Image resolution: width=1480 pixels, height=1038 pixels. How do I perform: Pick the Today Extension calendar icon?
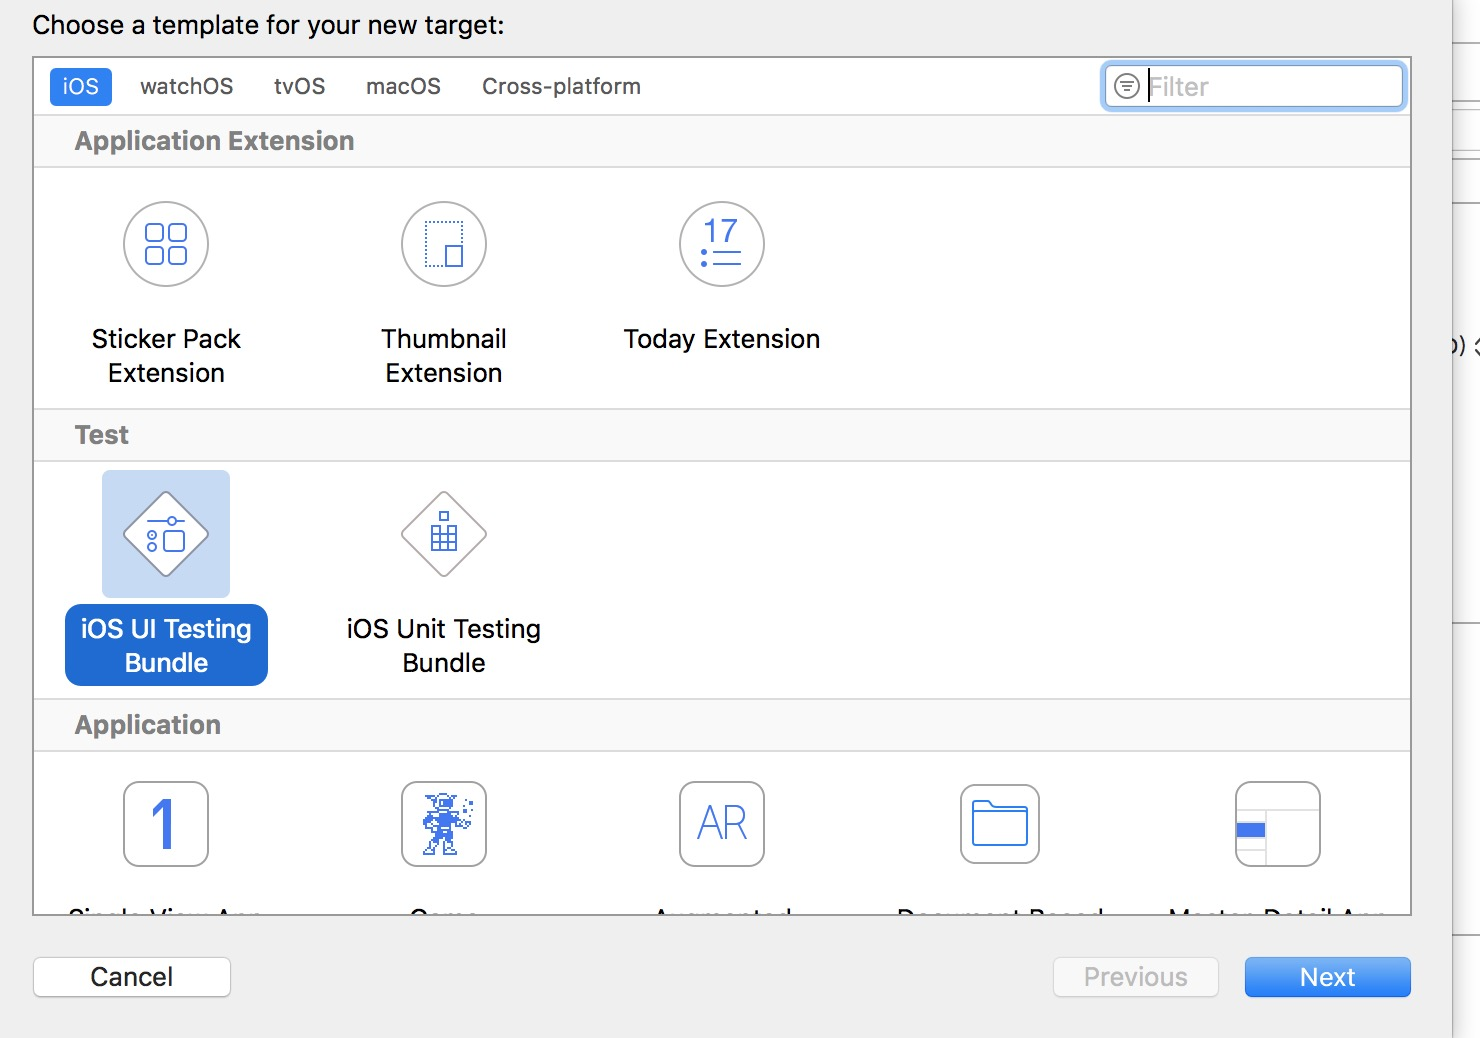pyautogui.click(x=722, y=244)
